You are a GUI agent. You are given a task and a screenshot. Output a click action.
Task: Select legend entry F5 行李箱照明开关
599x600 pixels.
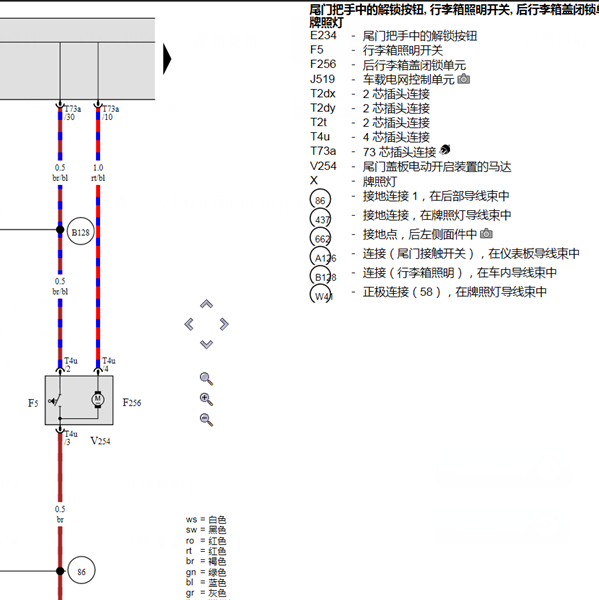click(376, 50)
